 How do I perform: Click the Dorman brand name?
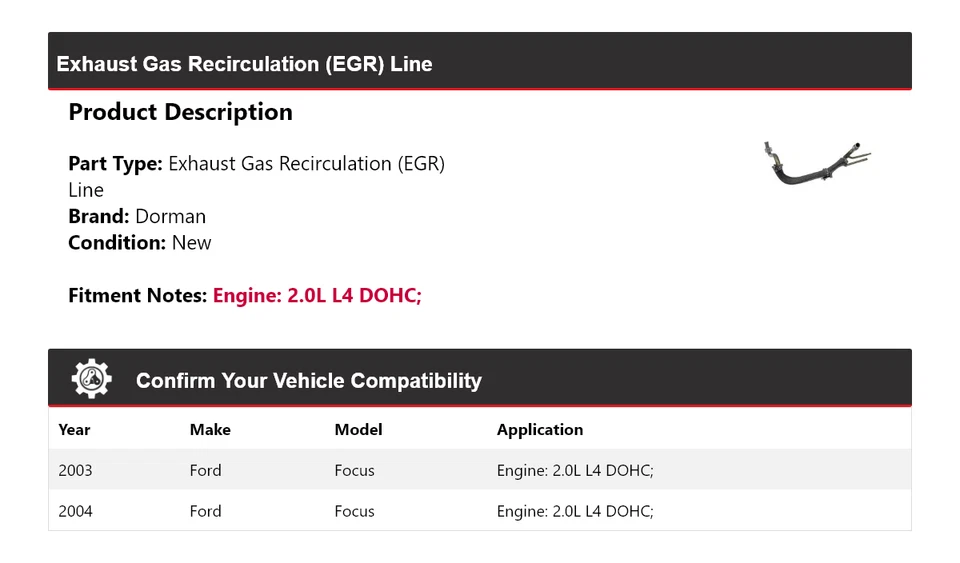[x=170, y=216]
